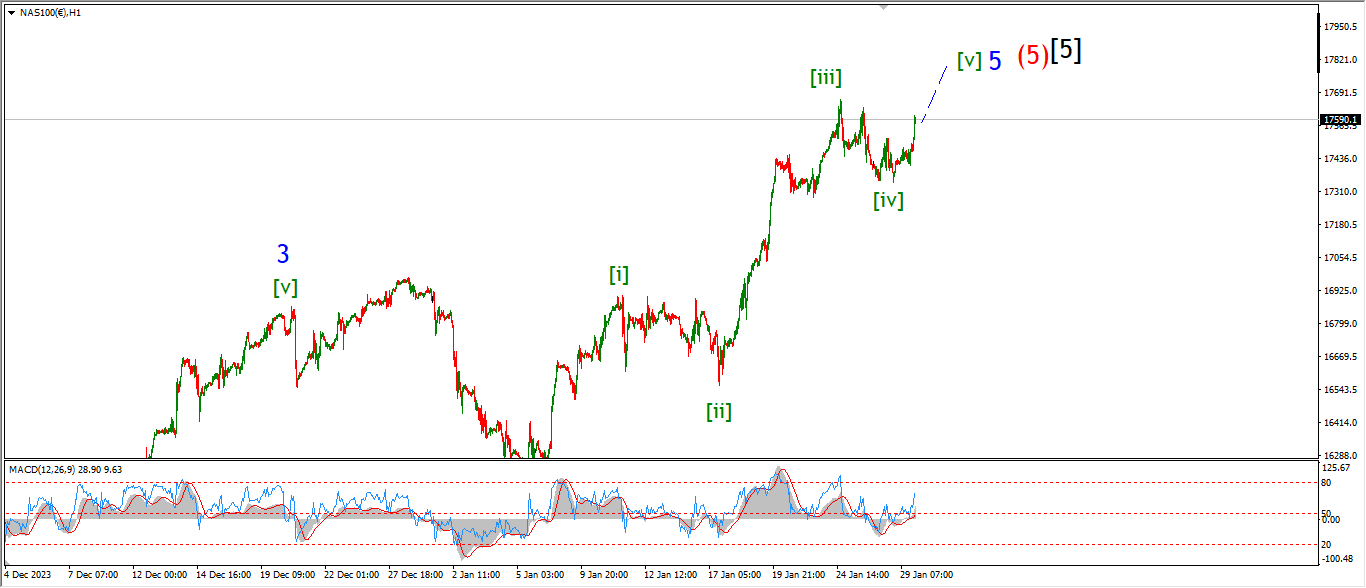Viewport: 1366px width, 588px height.
Task: Click the MACD 80 level scale value
Action: click(x=1327, y=483)
